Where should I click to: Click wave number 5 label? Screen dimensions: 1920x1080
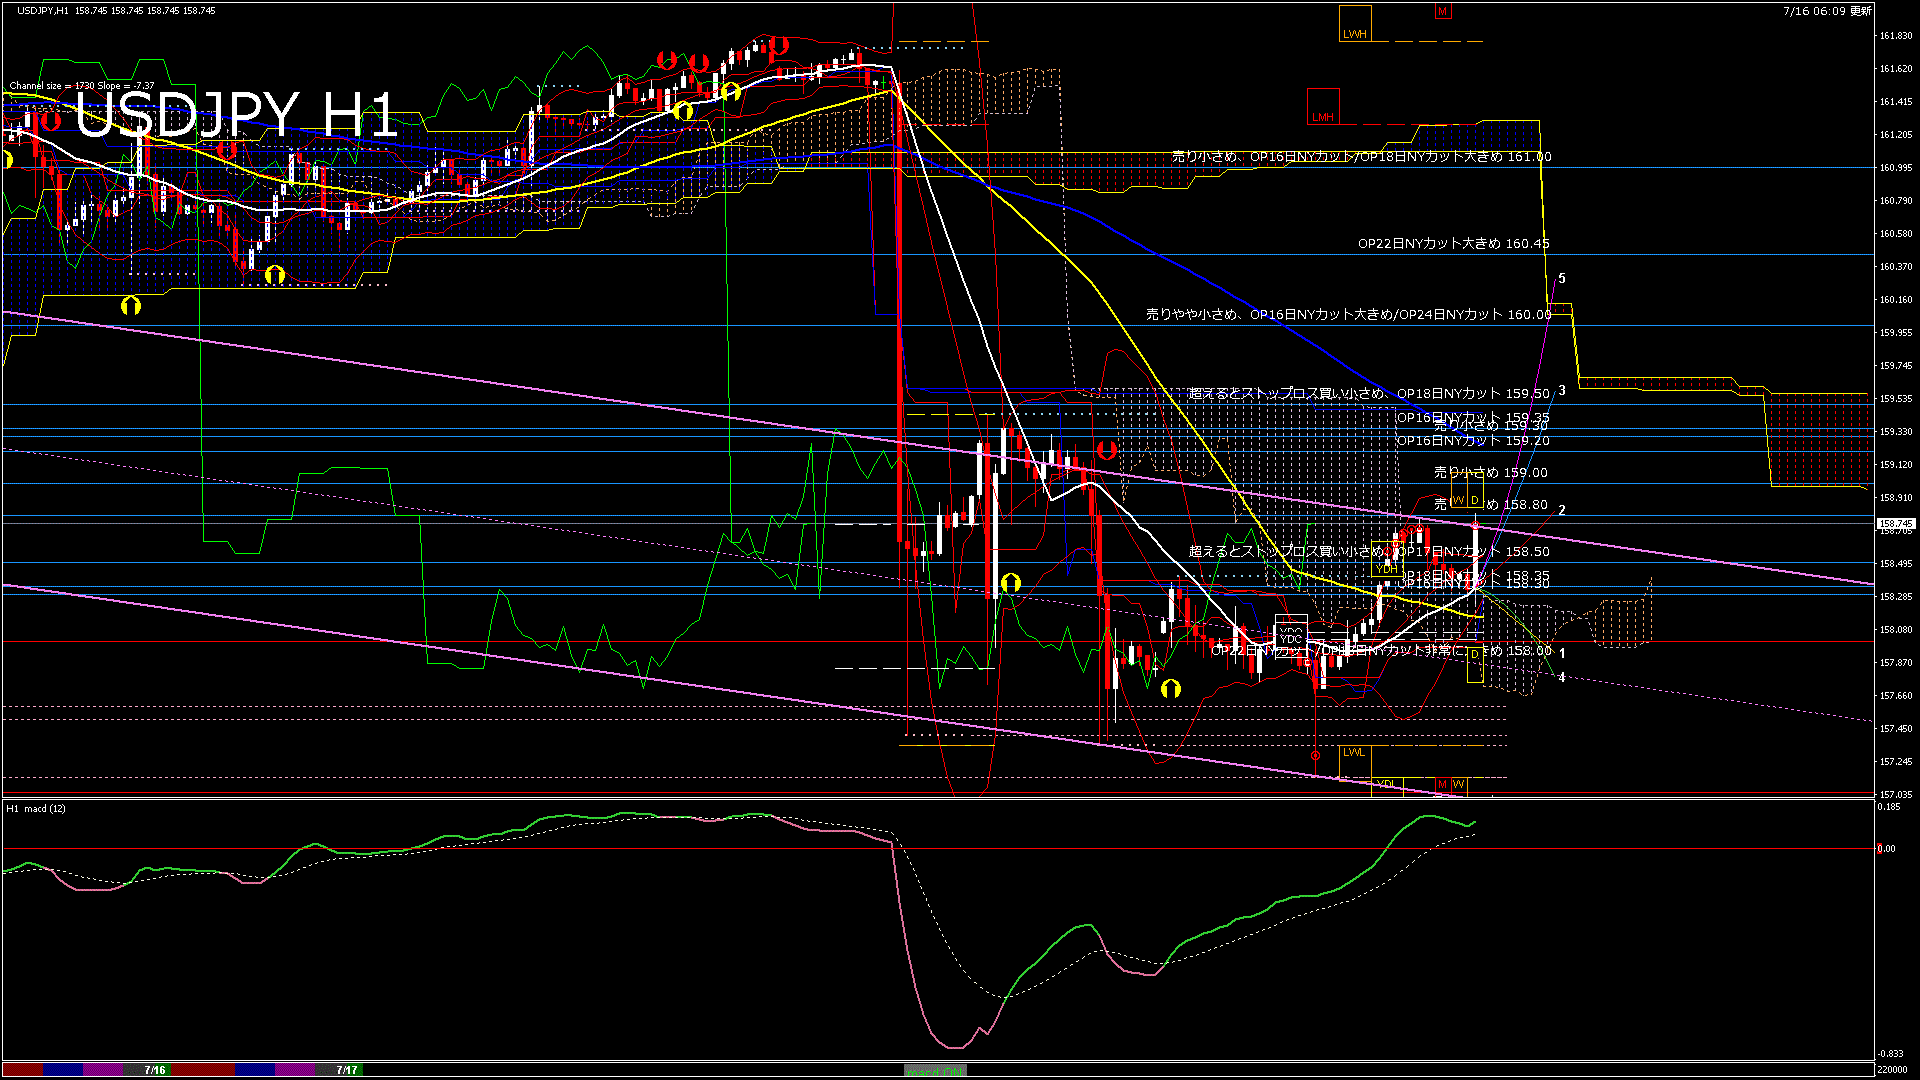tap(1562, 279)
